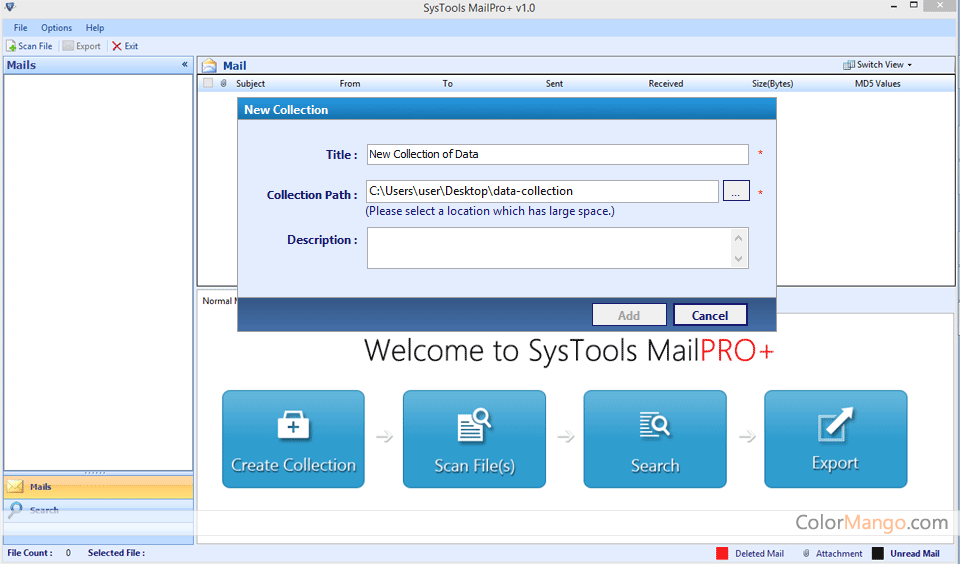Browse for Collection Path with ellipsis button
The height and width of the screenshot is (564, 960).
[735, 191]
